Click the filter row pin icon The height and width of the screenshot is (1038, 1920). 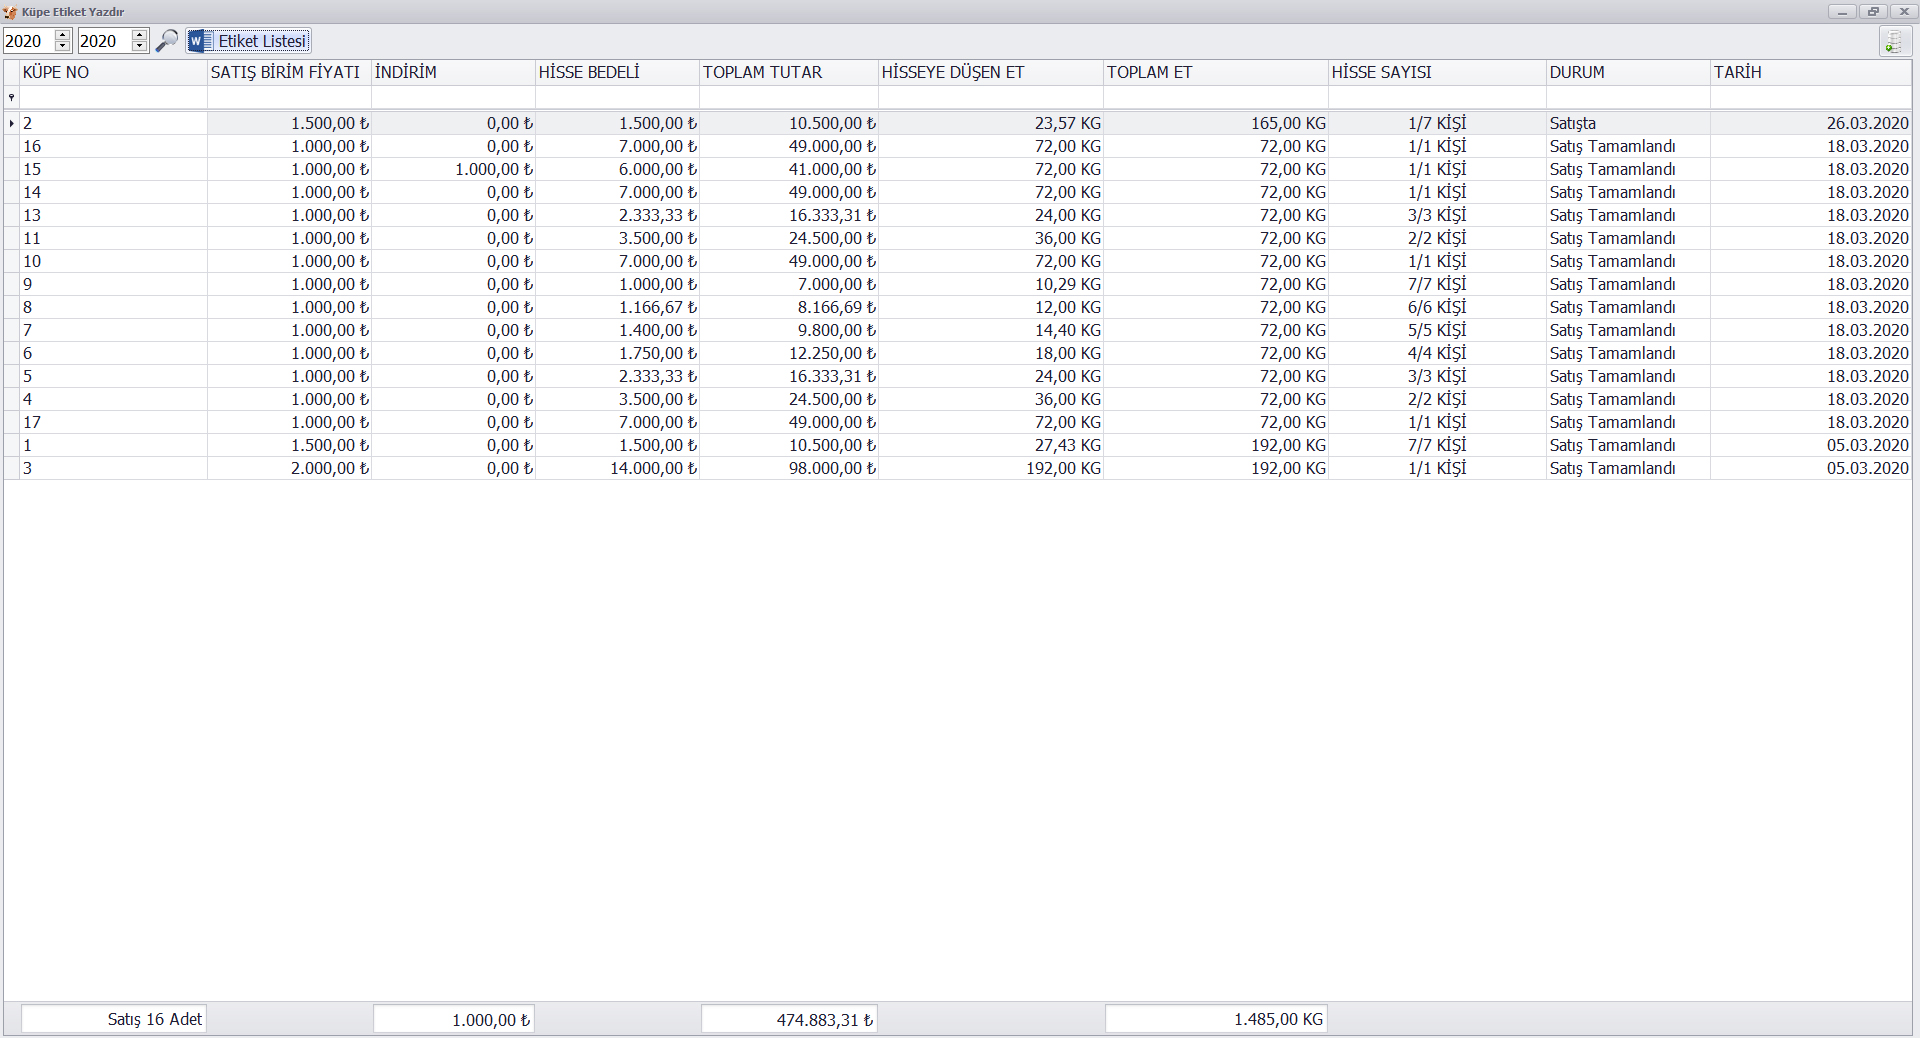click(x=11, y=97)
